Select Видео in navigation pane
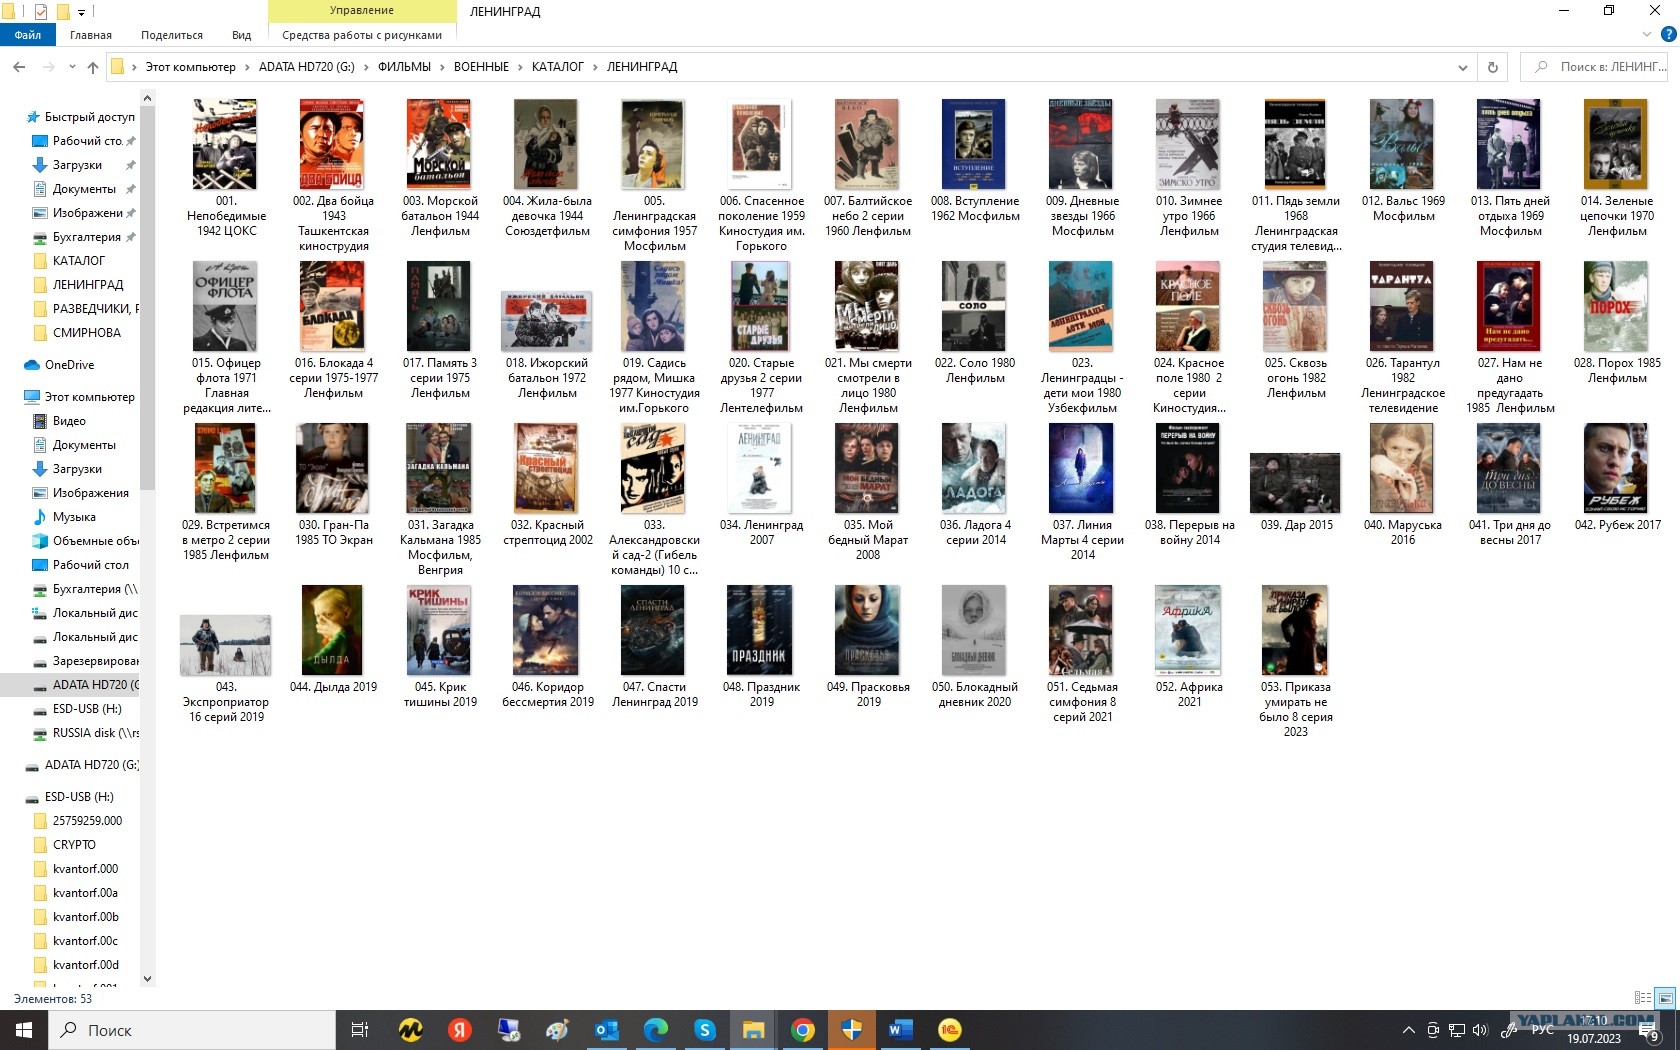Screen dimensions: 1680x1050 [x=69, y=421]
